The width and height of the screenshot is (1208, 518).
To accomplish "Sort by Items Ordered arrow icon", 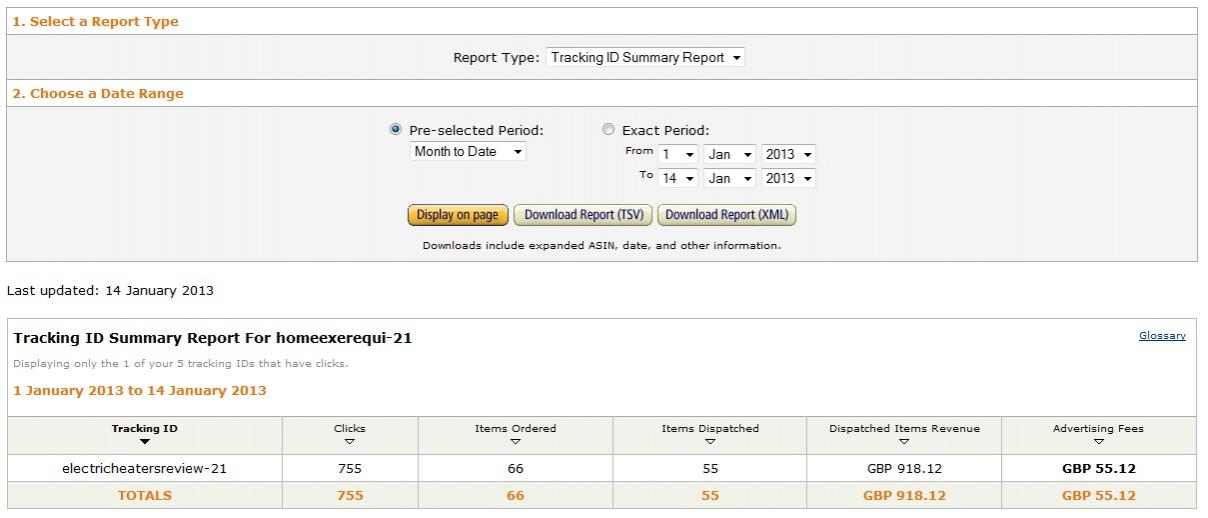I will pyautogui.click(x=515, y=441).
